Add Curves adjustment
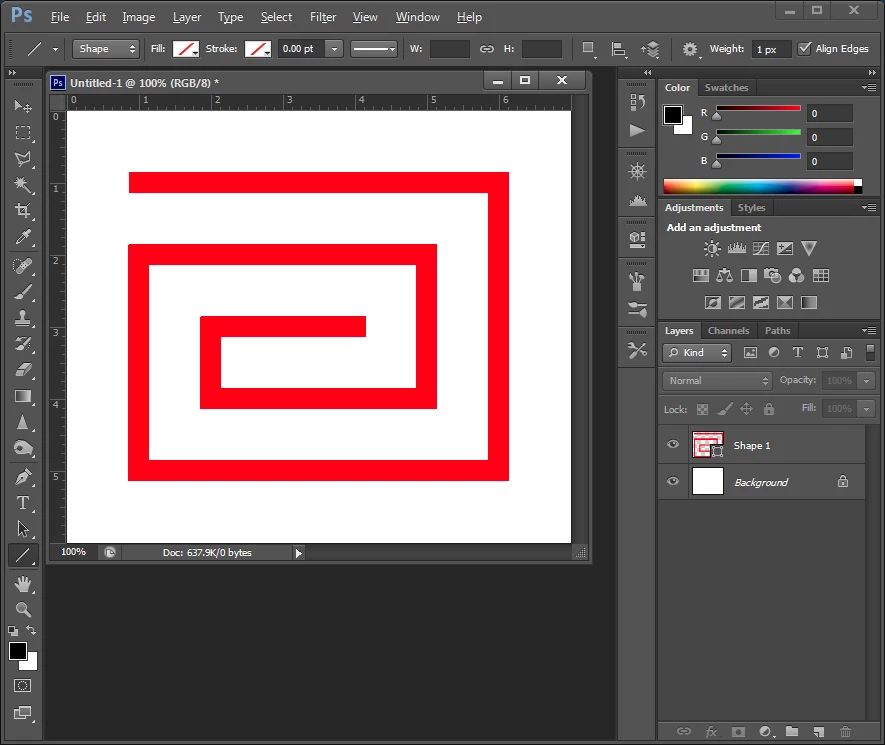 point(761,248)
